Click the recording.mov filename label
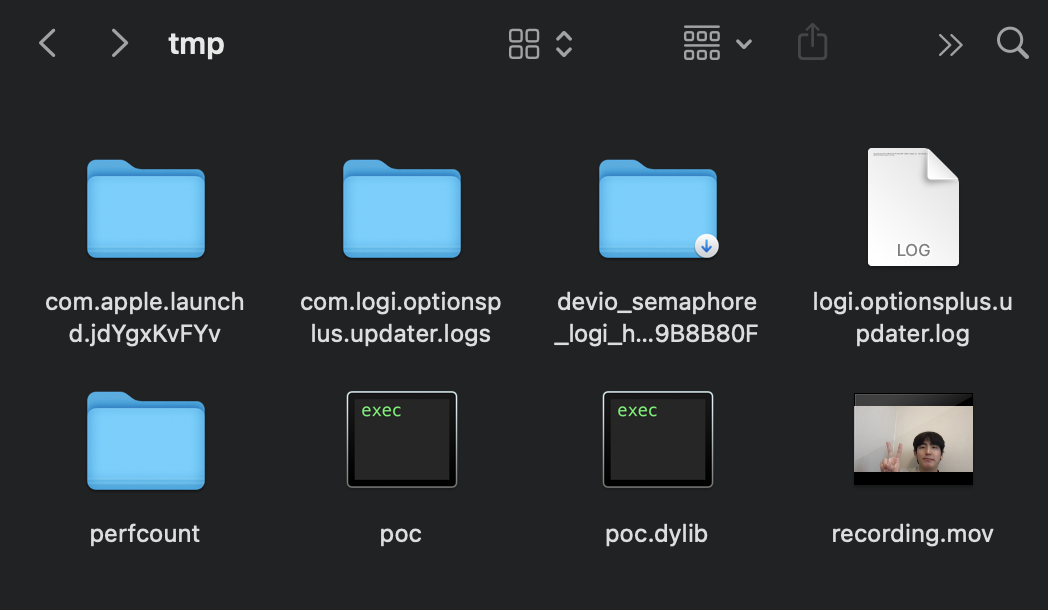The height and width of the screenshot is (610, 1048). click(x=912, y=534)
